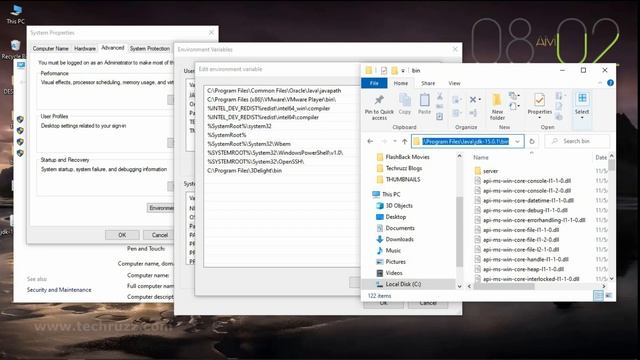Screen dimensions: 640x360
Task: Open Computer Name tab in System Properties
Action: pos(51,48)
